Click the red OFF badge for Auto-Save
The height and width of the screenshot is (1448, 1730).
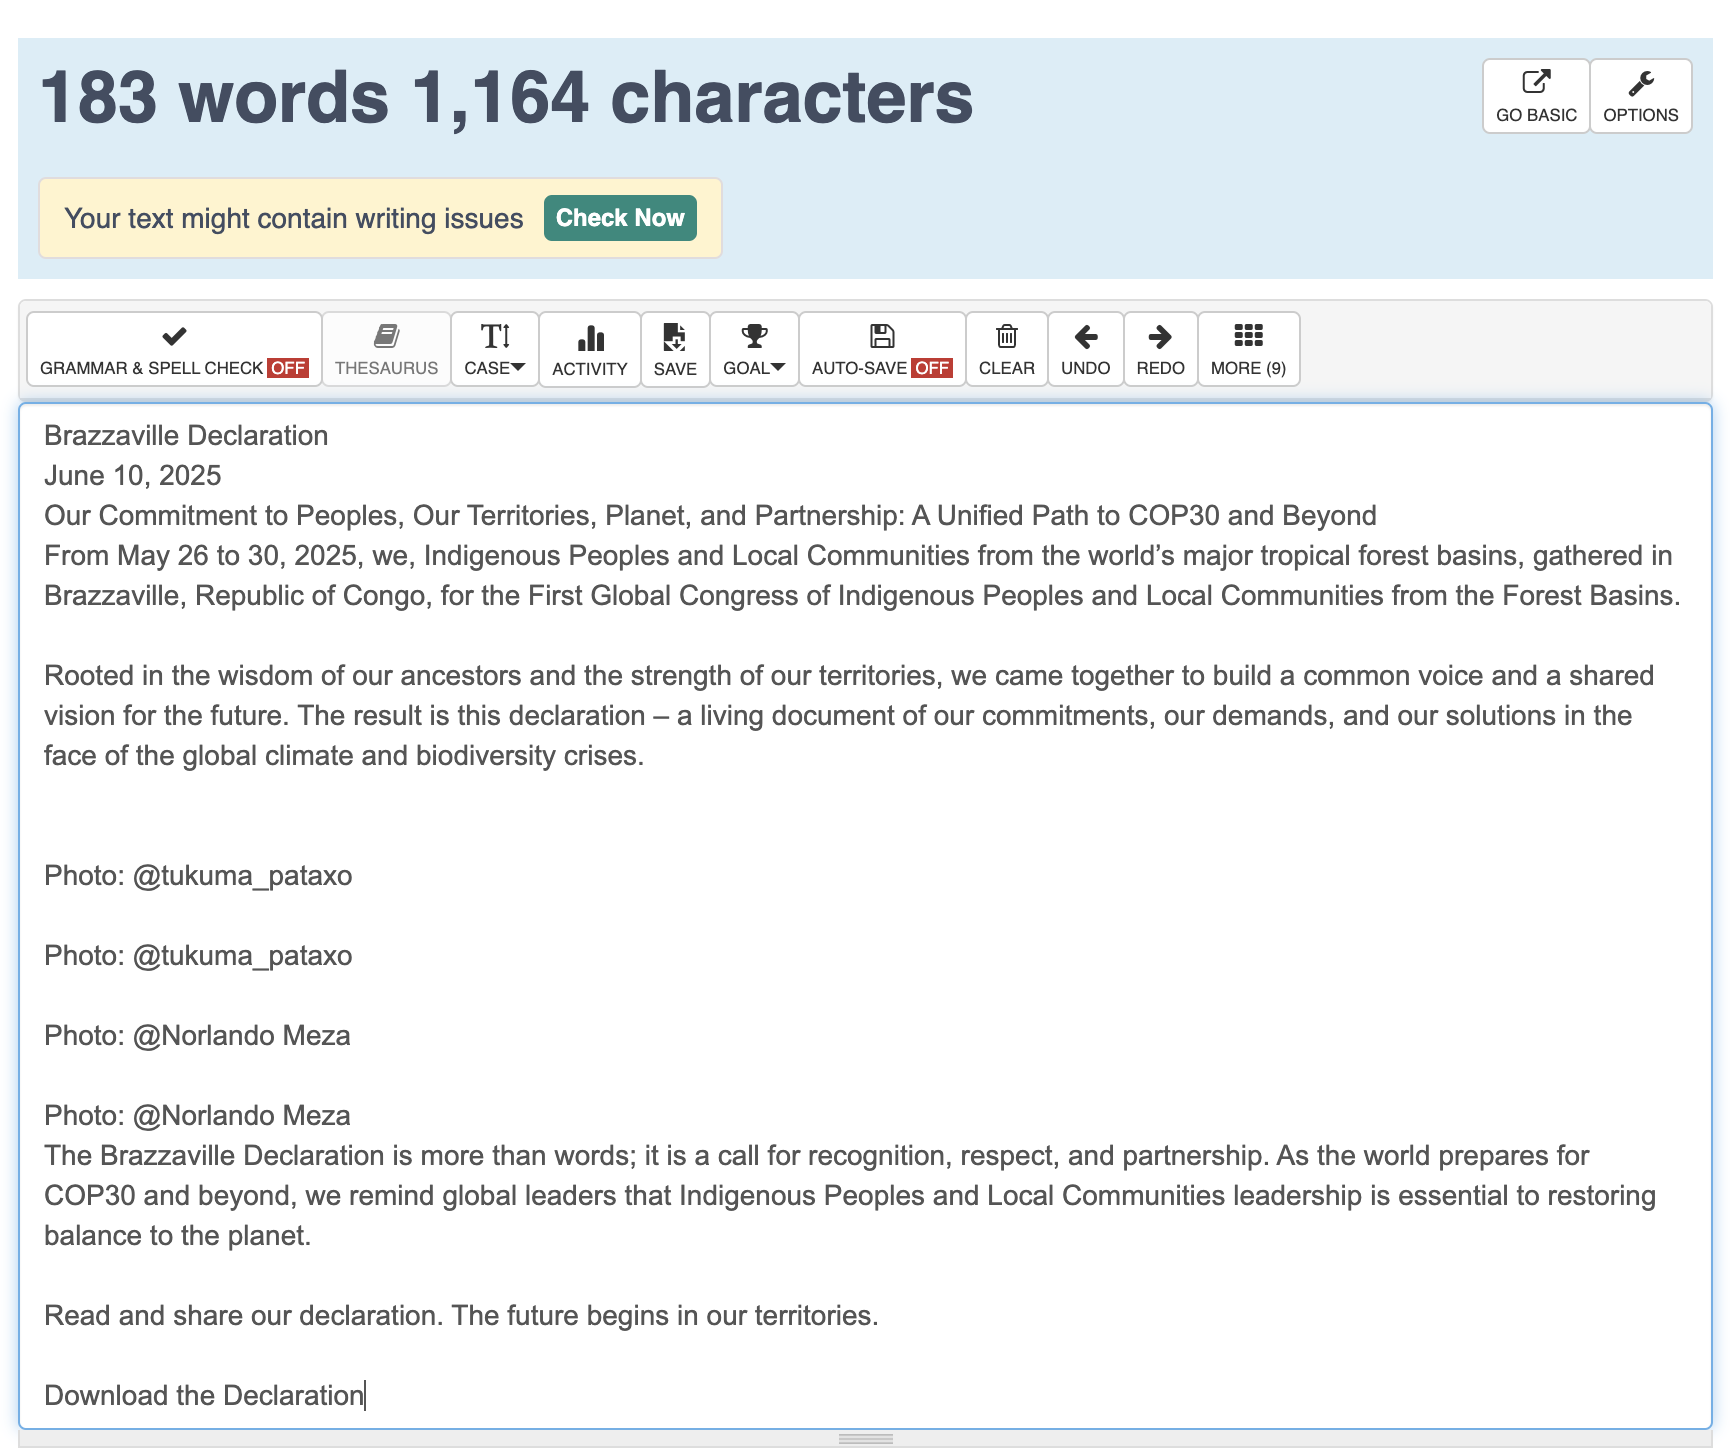coord(932,368)
